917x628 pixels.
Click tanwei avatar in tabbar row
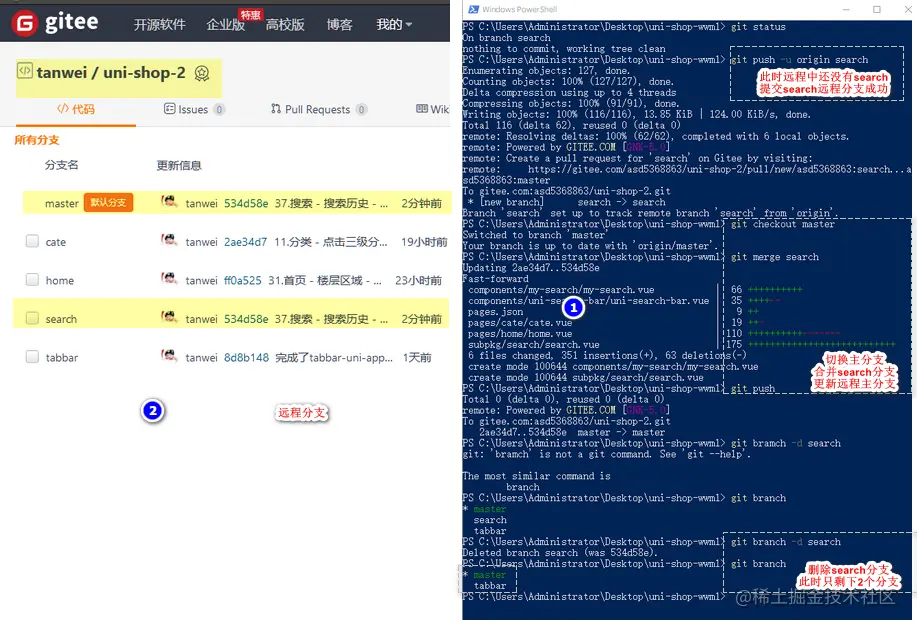[x=170, y=356]
